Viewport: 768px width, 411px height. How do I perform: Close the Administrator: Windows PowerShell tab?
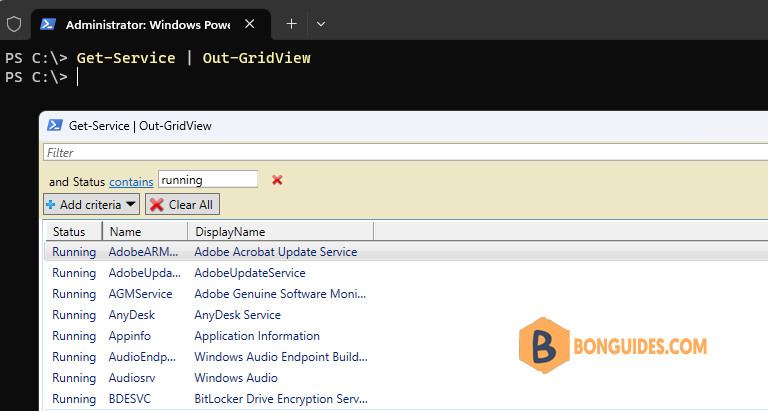(249, 24)
